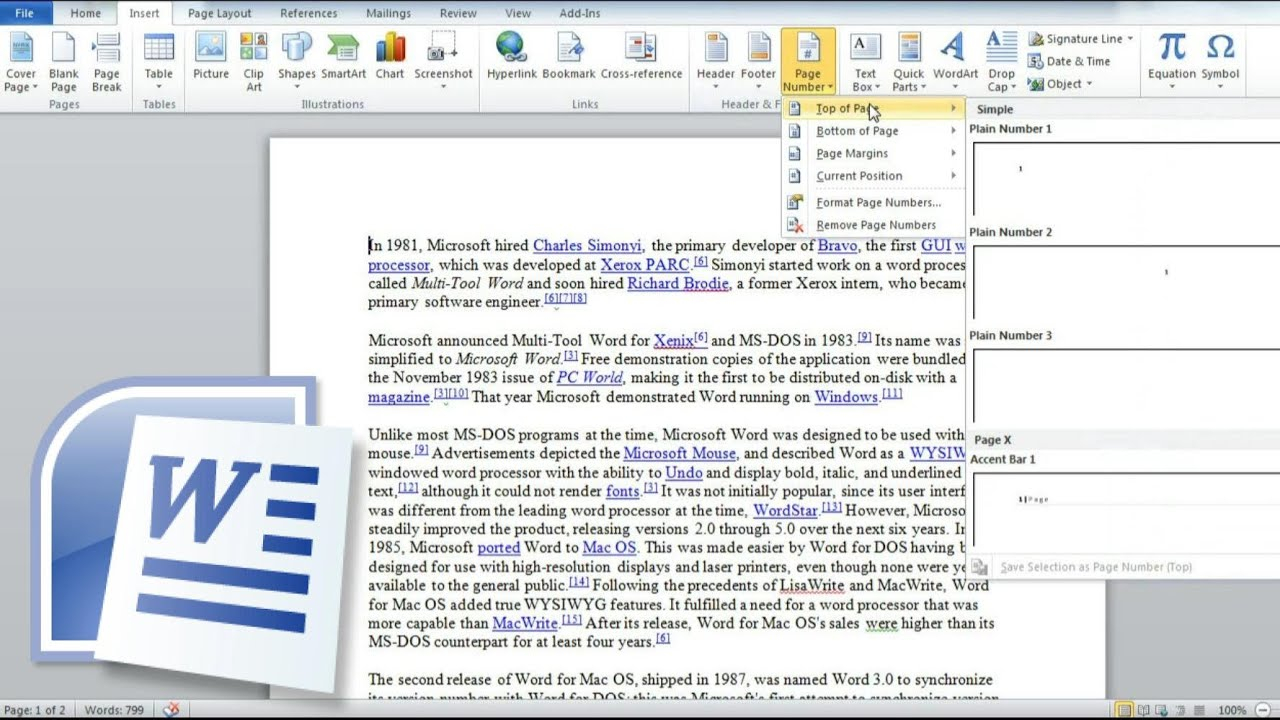Screen dimensions: 1280x720
Task: Open the proofing errors status icon
Action: [x=170, y=710]
